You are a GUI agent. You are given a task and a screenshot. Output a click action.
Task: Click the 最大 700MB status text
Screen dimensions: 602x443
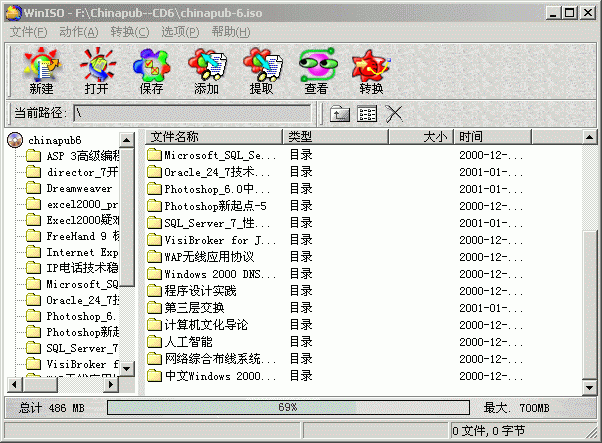tap(516, 408)
